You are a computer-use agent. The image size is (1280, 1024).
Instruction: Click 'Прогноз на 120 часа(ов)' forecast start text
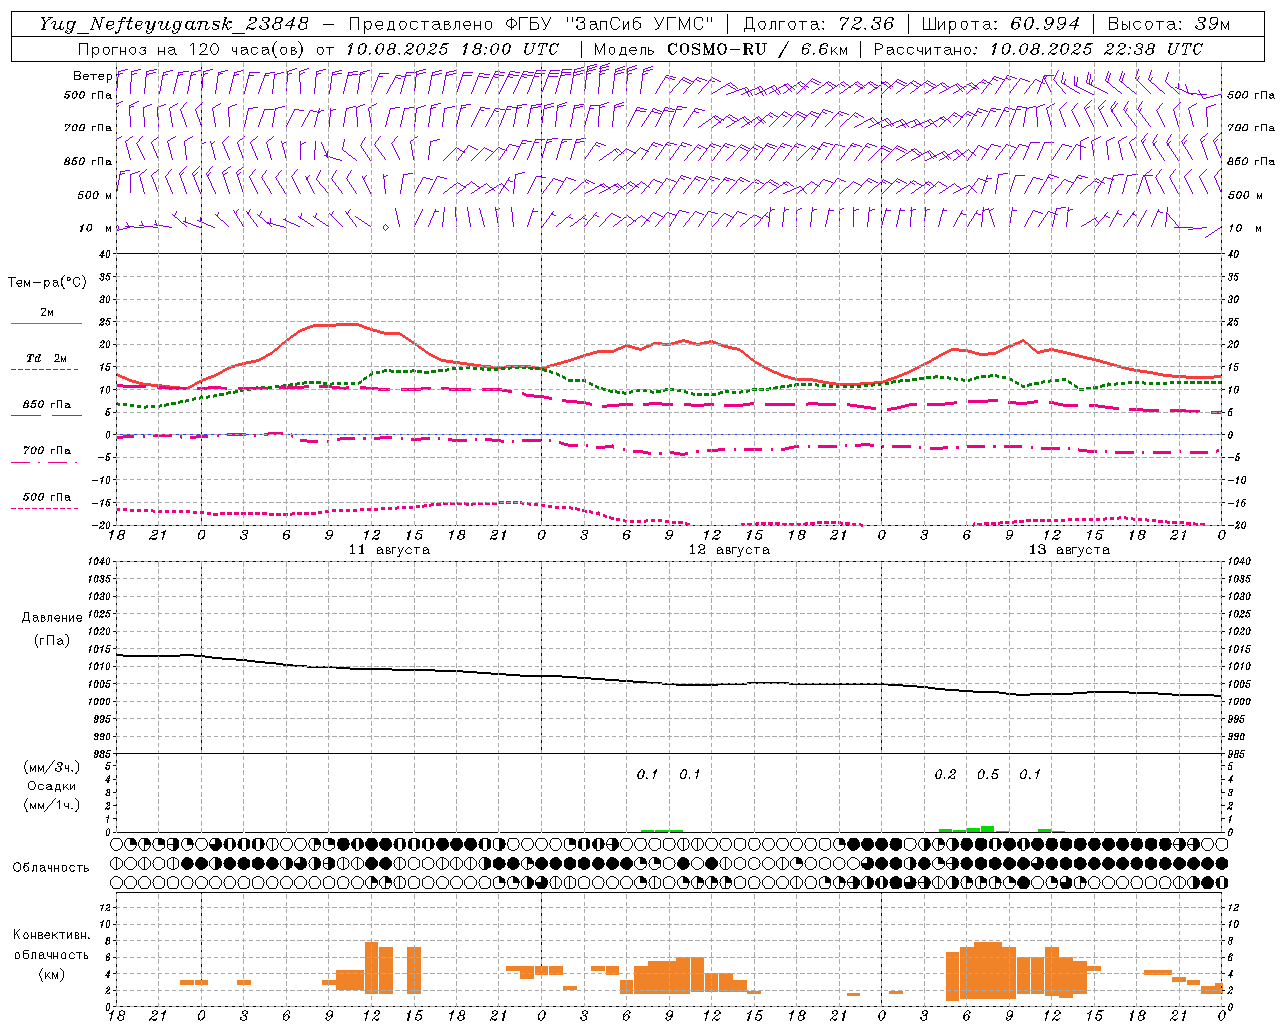(193, 49)
